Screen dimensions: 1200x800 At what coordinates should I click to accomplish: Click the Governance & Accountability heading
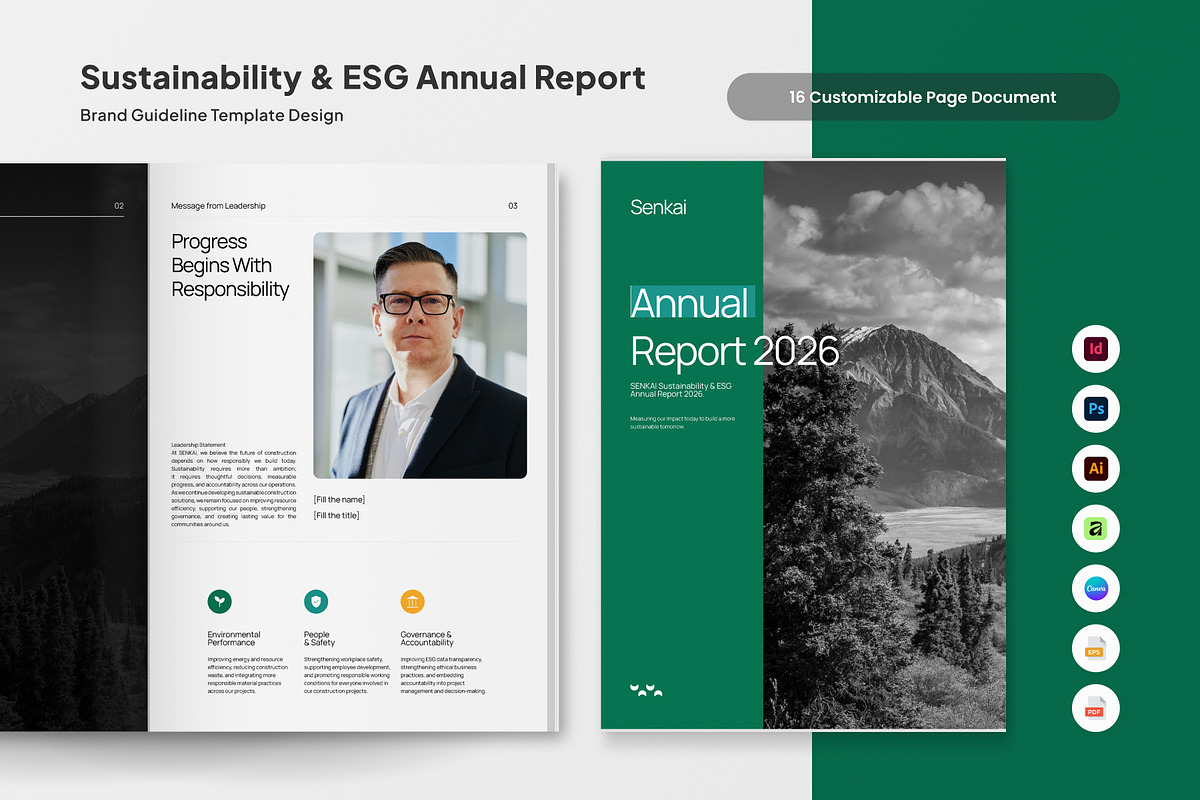pos(427,639)
